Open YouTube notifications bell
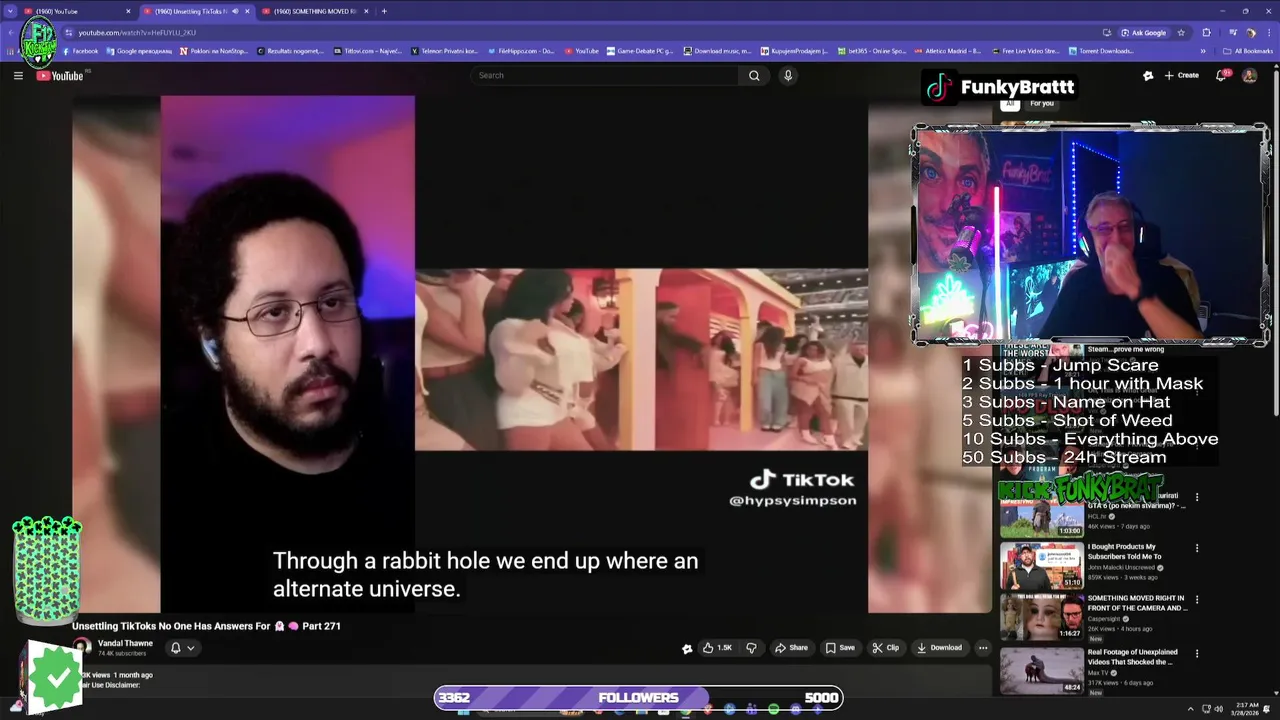 point(1221,76)
